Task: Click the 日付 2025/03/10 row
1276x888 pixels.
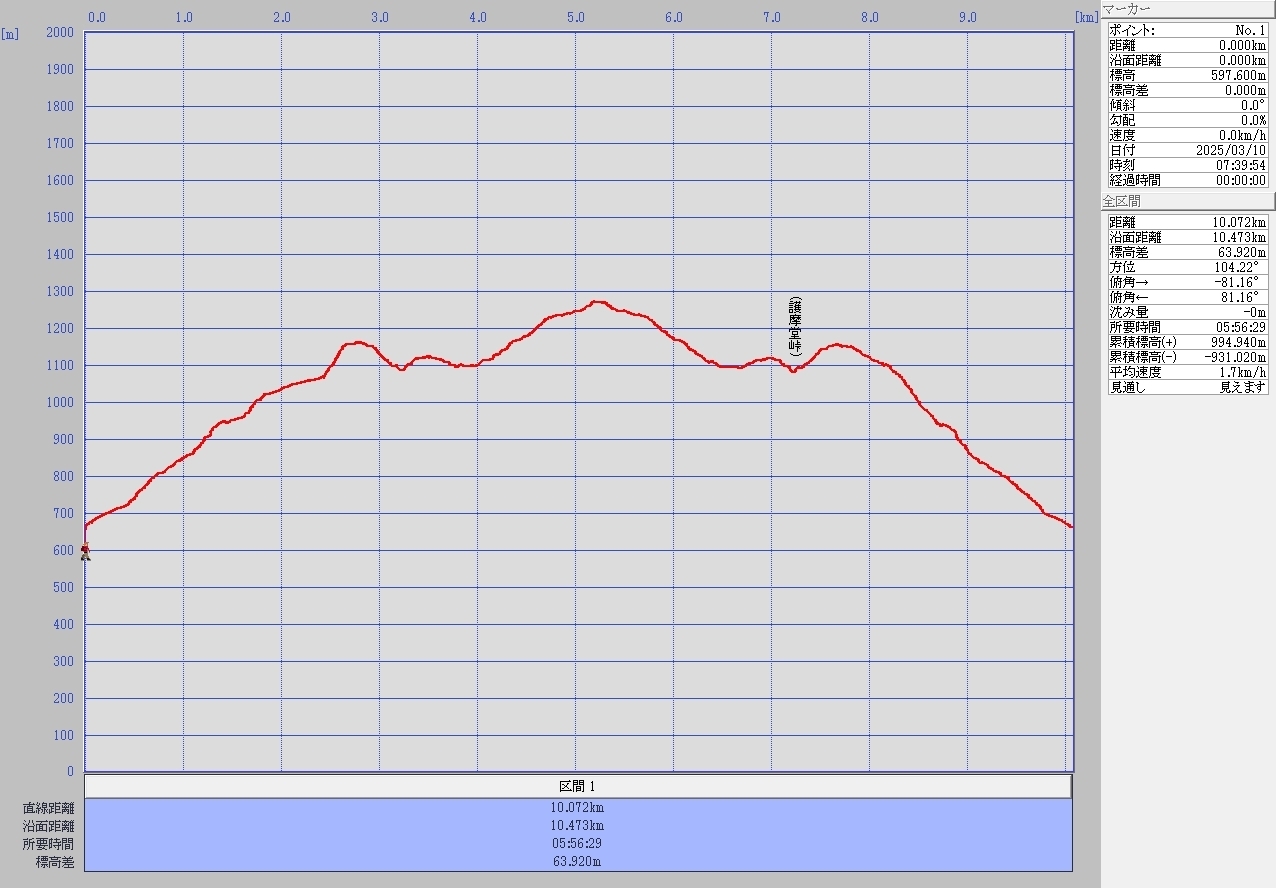Action: tap(1187, 150)
